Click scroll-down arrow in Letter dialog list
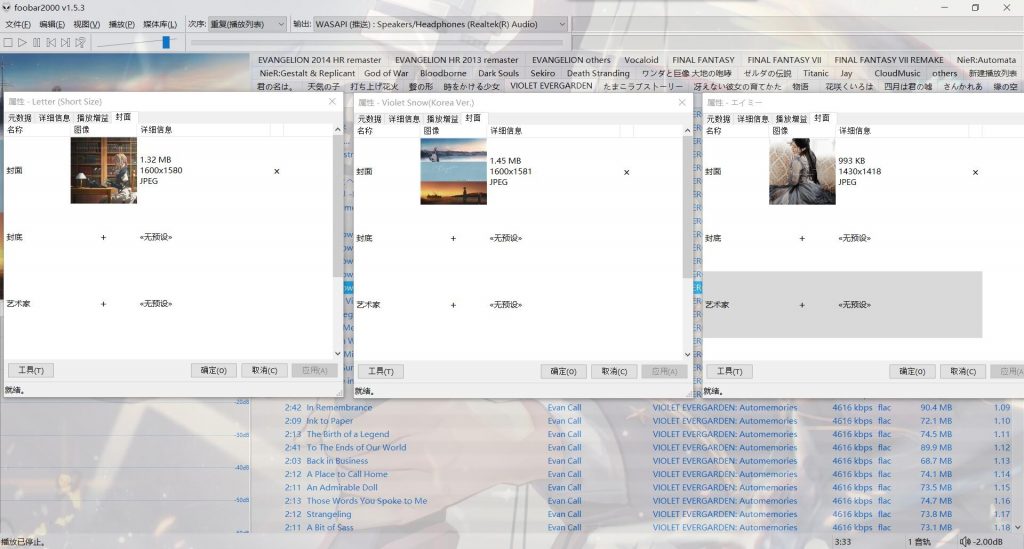The height and width of the screenshot is (549, 1024). coord(338,353)
